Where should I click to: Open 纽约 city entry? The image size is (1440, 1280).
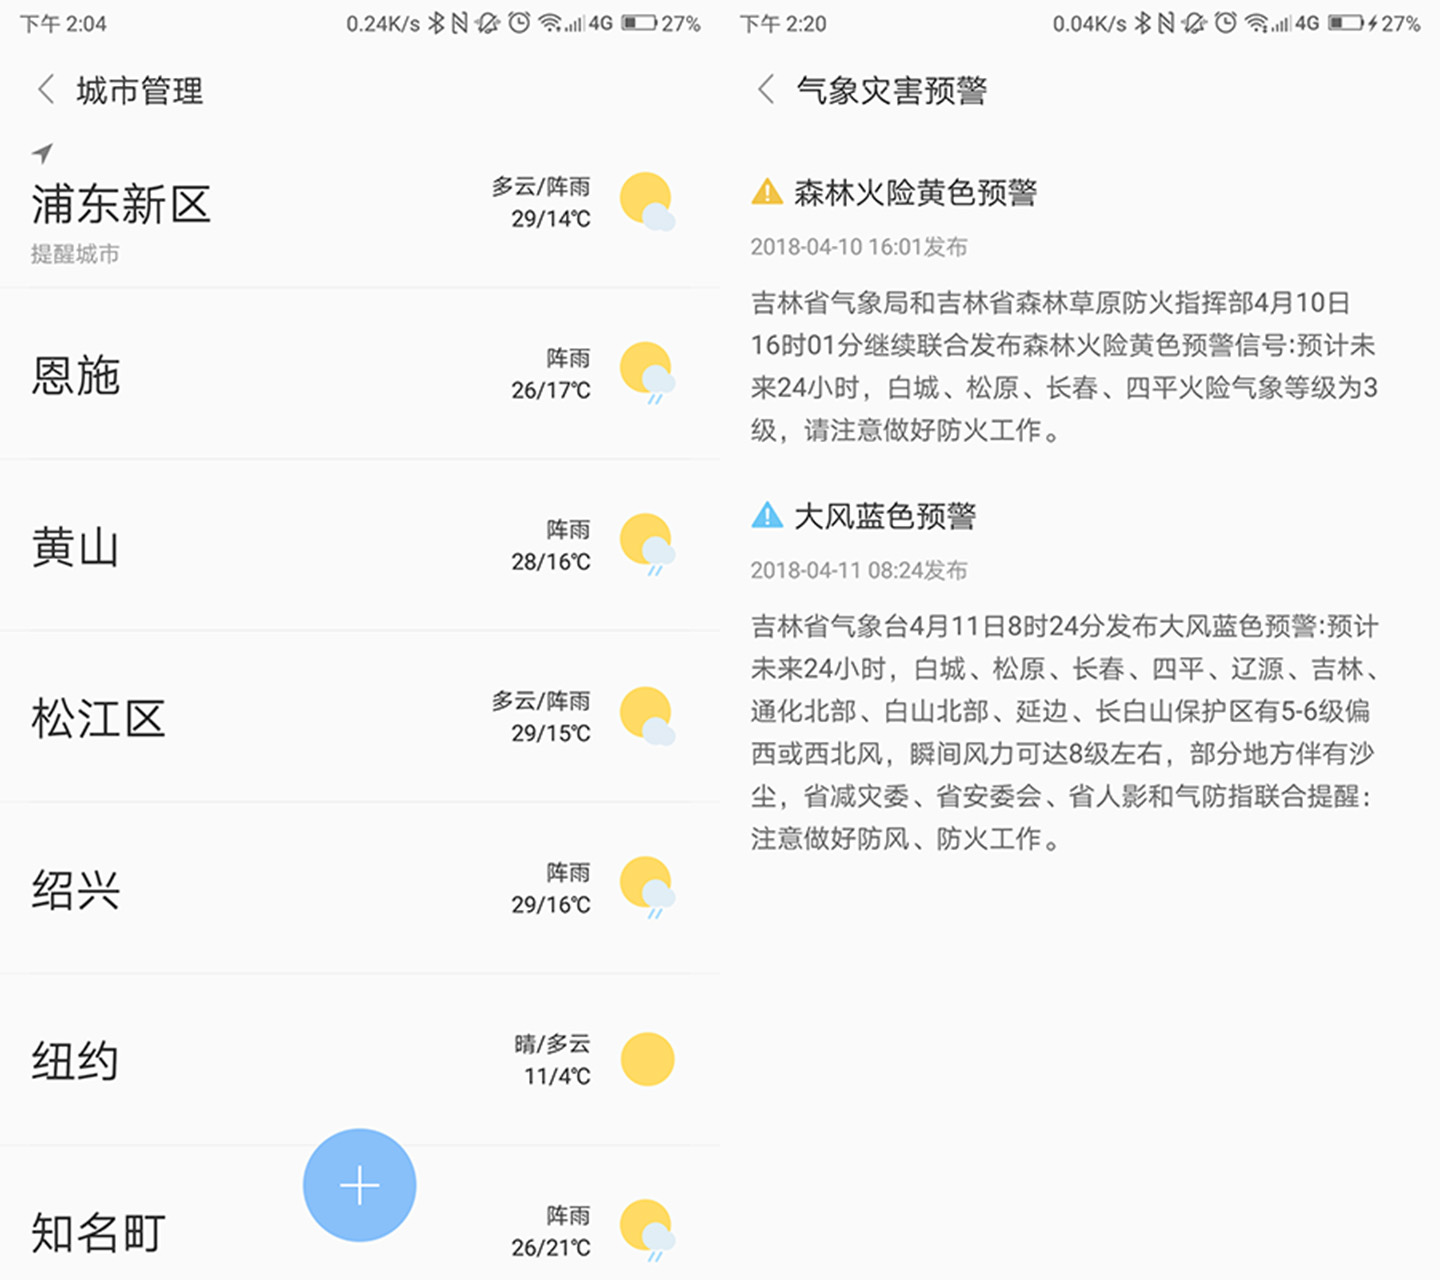pyautogui.click(x=360, y=1060)
